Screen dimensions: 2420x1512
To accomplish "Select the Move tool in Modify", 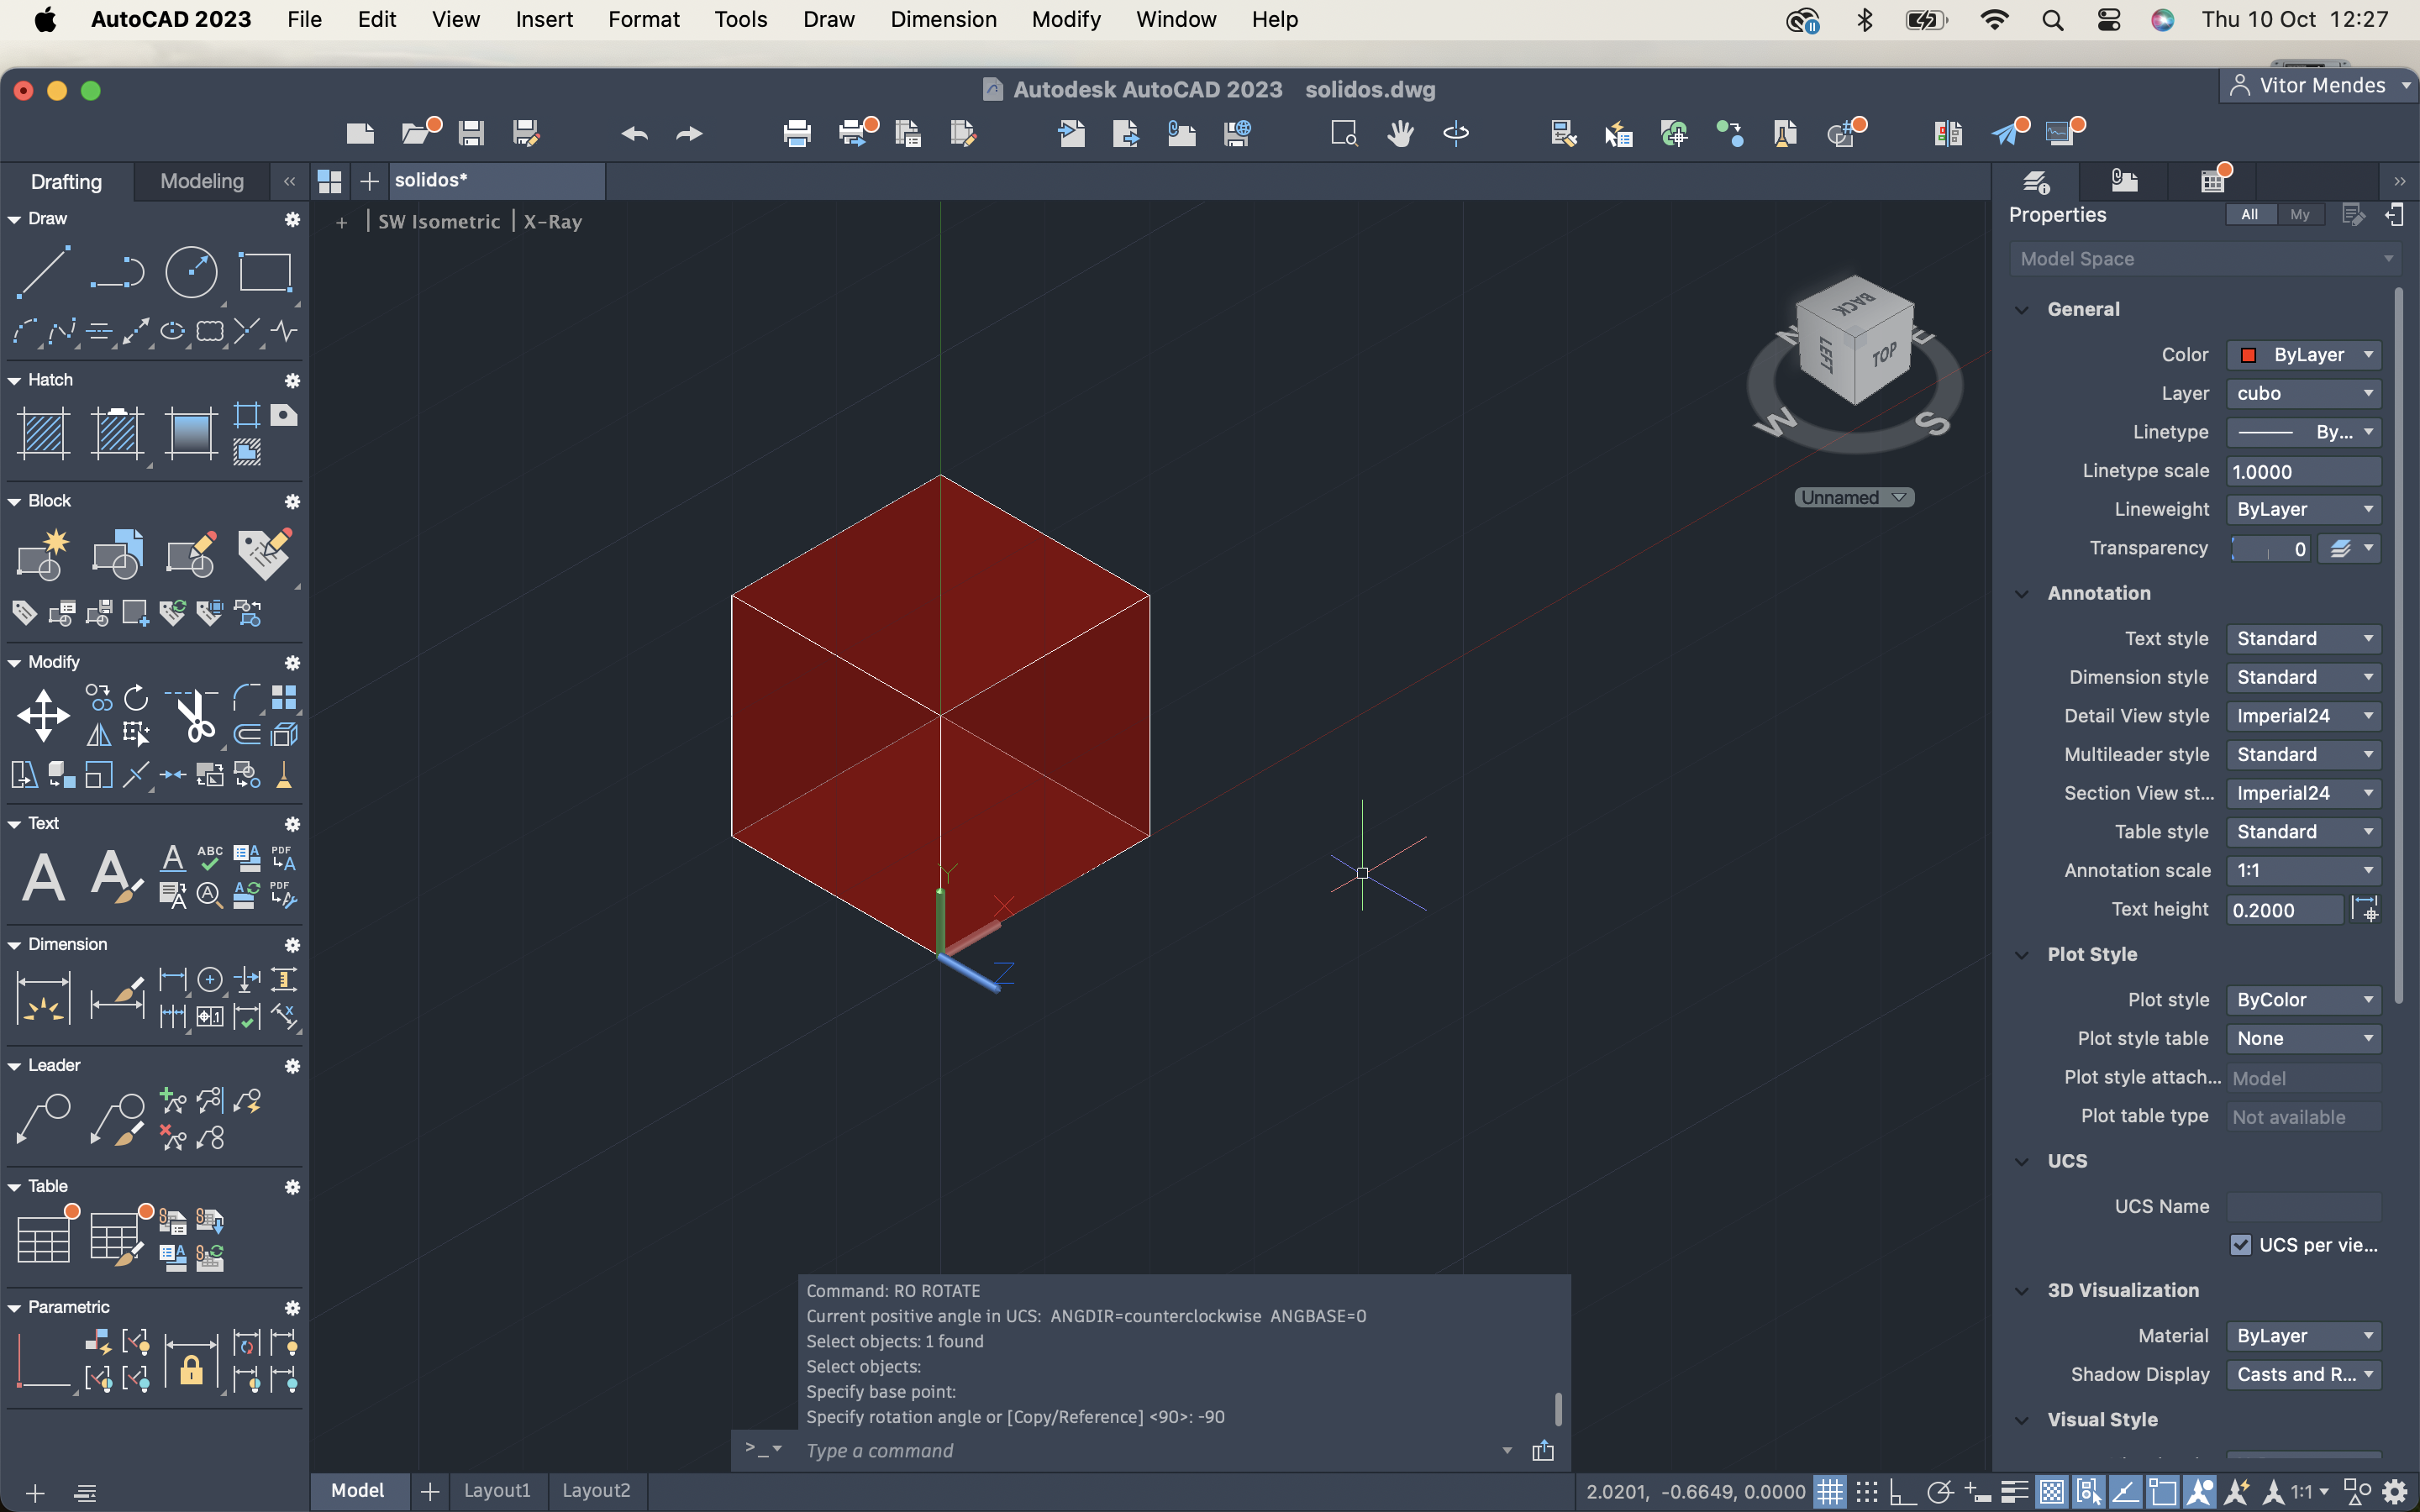I will tap(43, 715).
